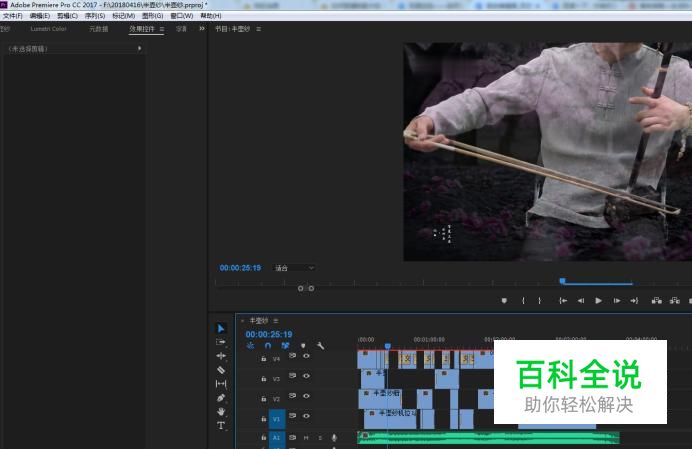Toggle track lock on A1

[x=263, y=438]
